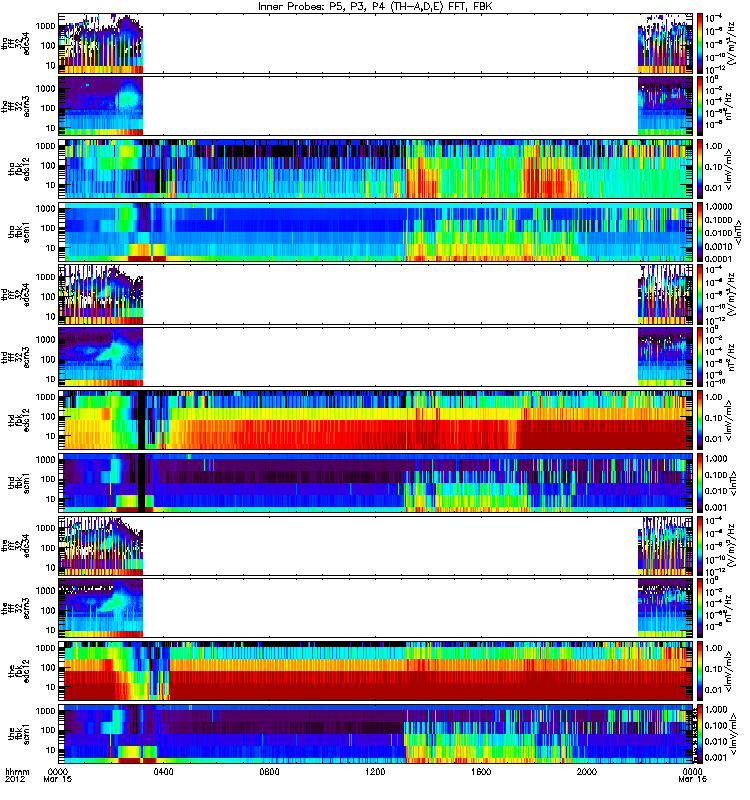
Task: Click the "thd fbk edc12" y-axis label
Action: pyautogui.click(x=19, y=420)
